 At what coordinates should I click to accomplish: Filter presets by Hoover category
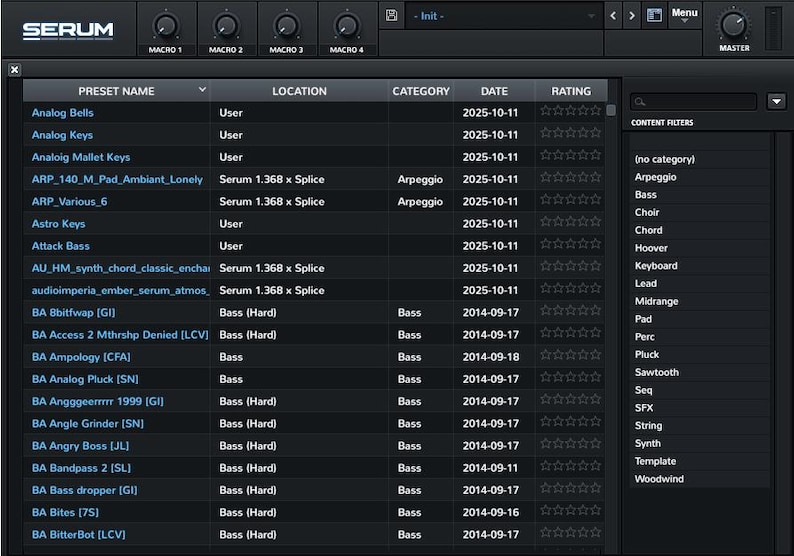pyautogui.click(x=651, y=248)
